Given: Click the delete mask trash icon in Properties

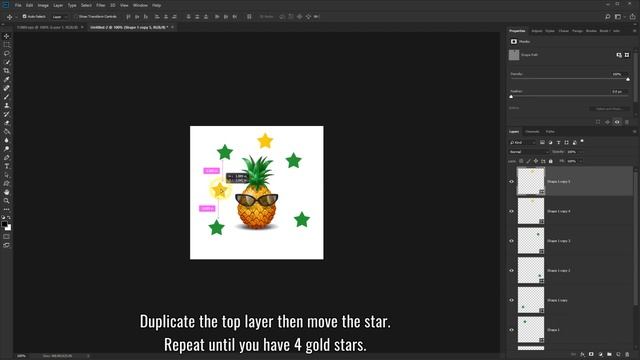Looking at the screenshot, I should (x=627, y=122).
